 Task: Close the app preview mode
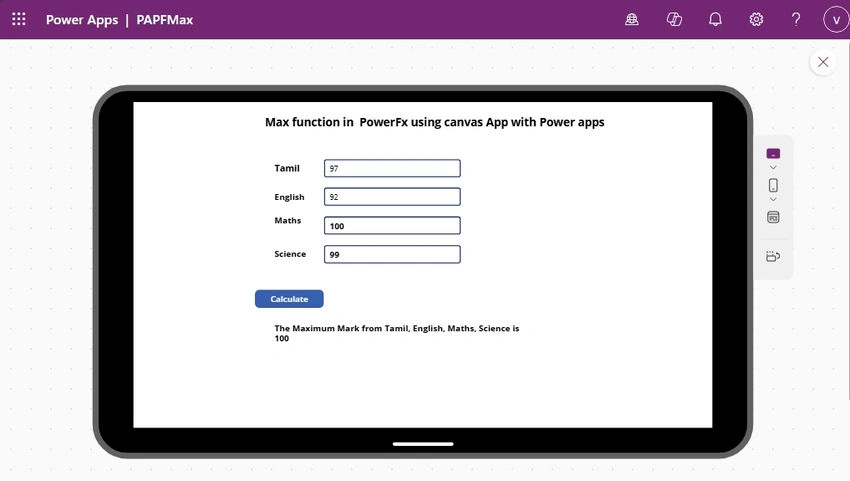click(823, 62)
